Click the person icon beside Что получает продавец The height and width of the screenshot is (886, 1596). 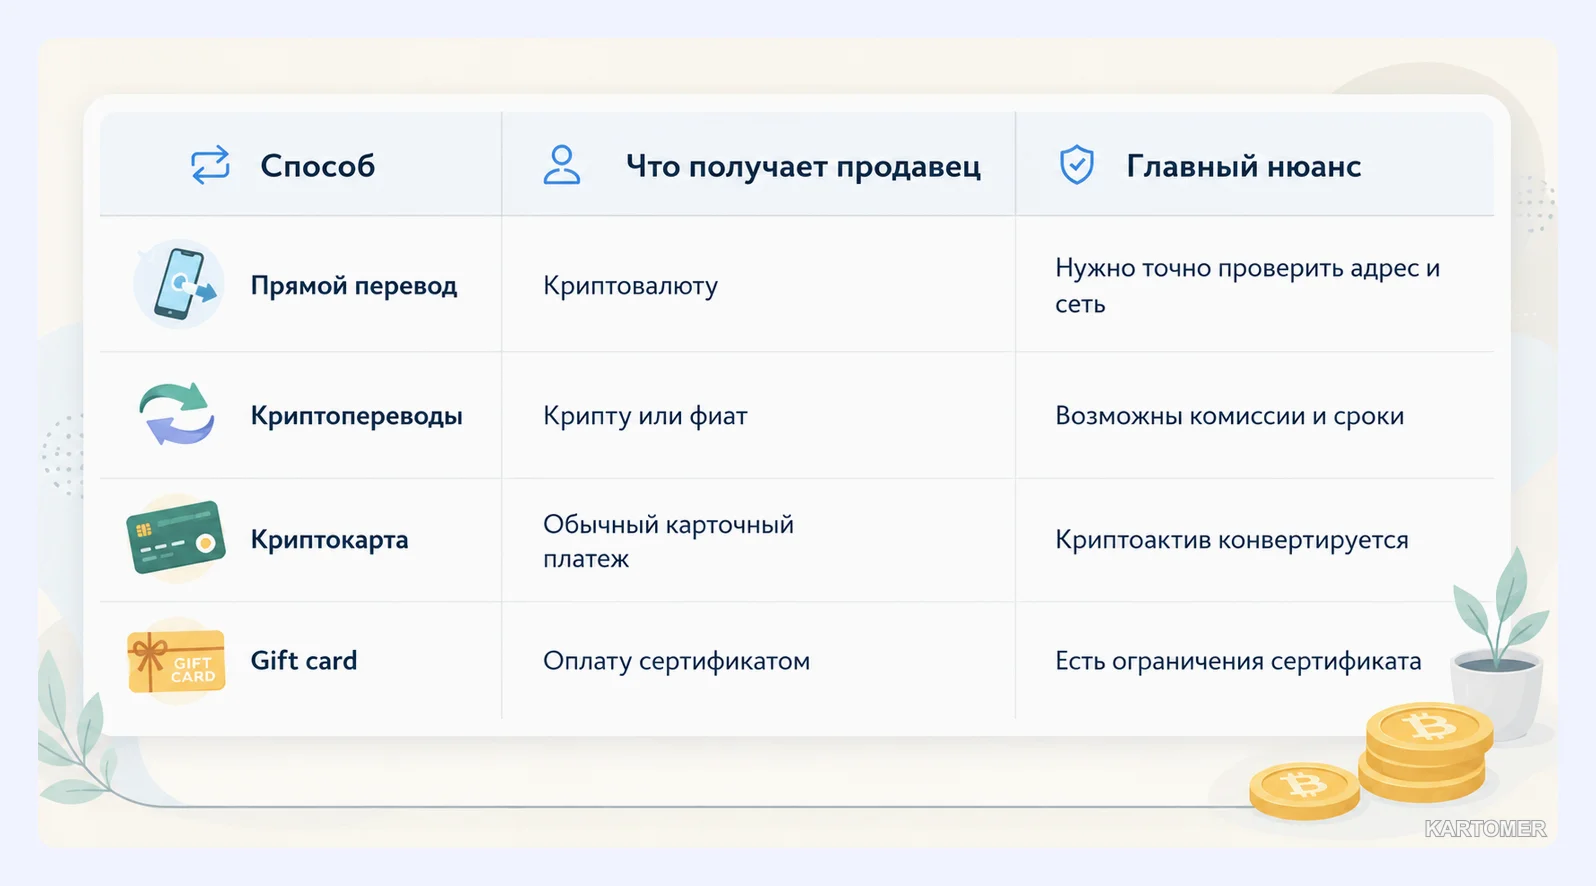[561, 165]
